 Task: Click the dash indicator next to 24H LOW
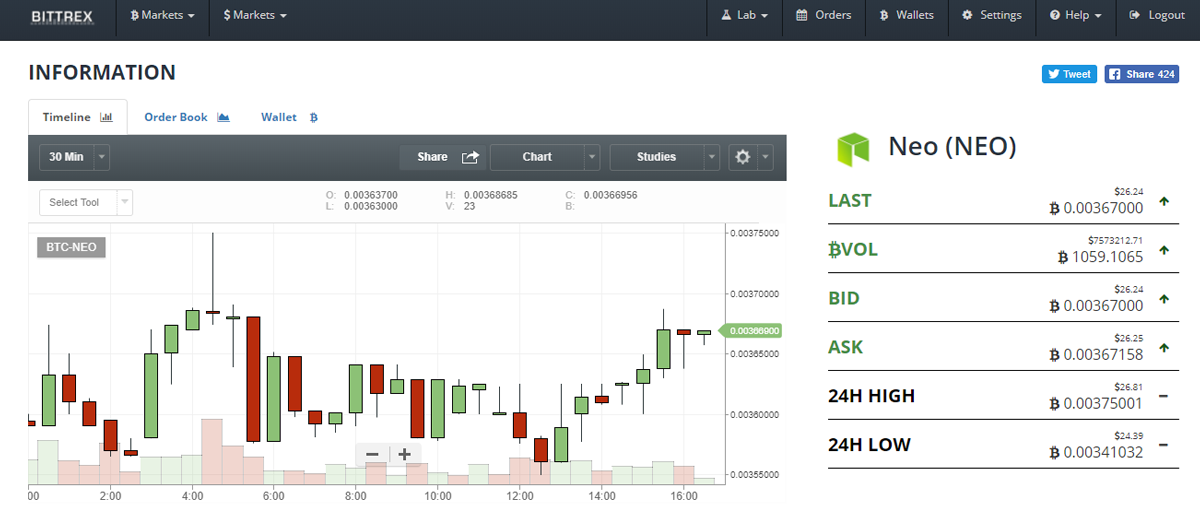[x=1163, y=445]
